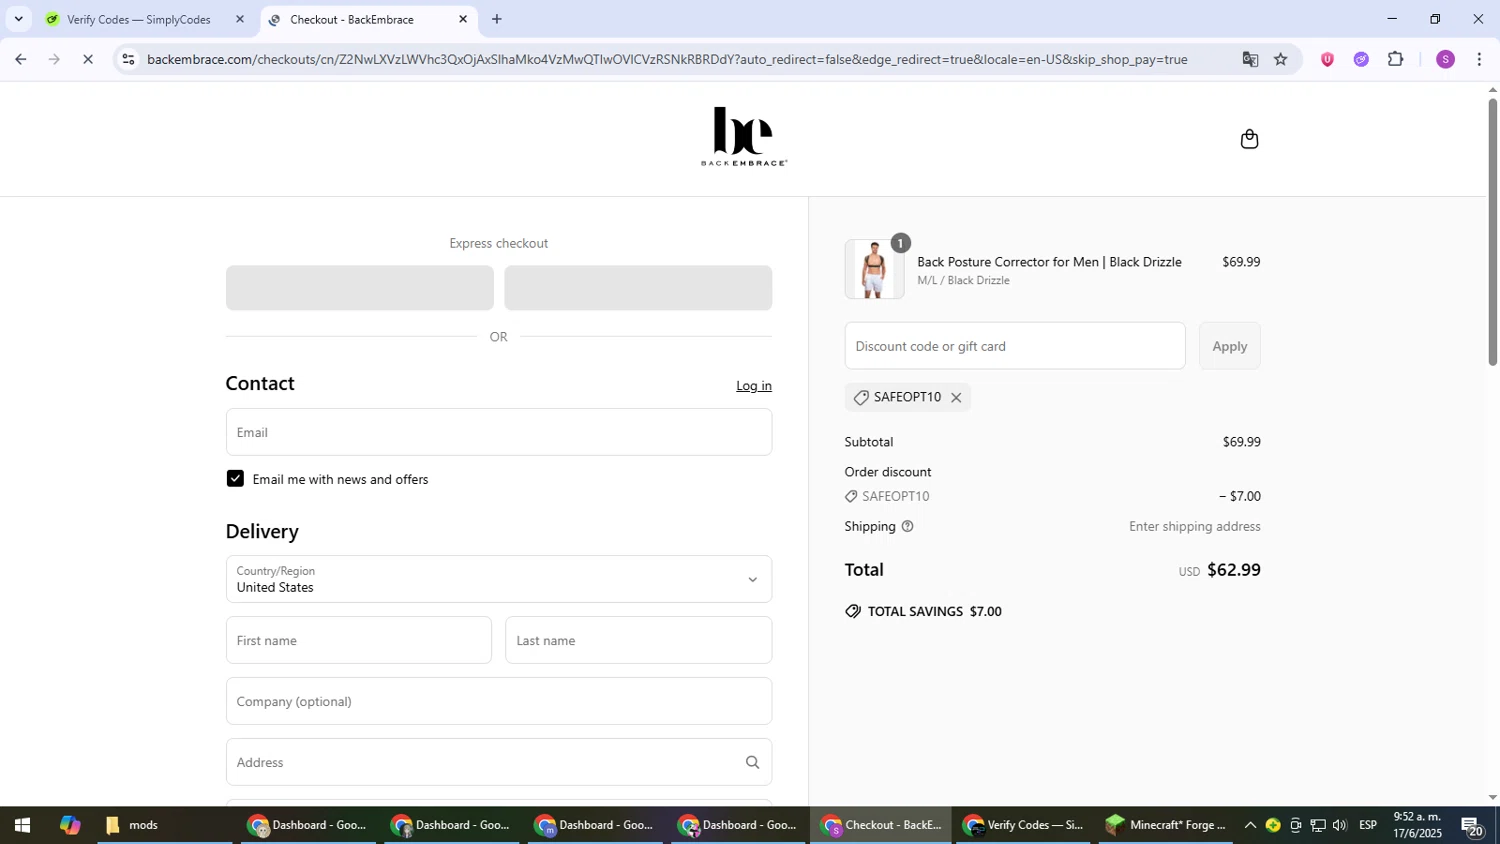Viewport: 1500px width, 844px height.
Task: Focus the Discount code or gift card field
Action: click(x=1014, y=346)
